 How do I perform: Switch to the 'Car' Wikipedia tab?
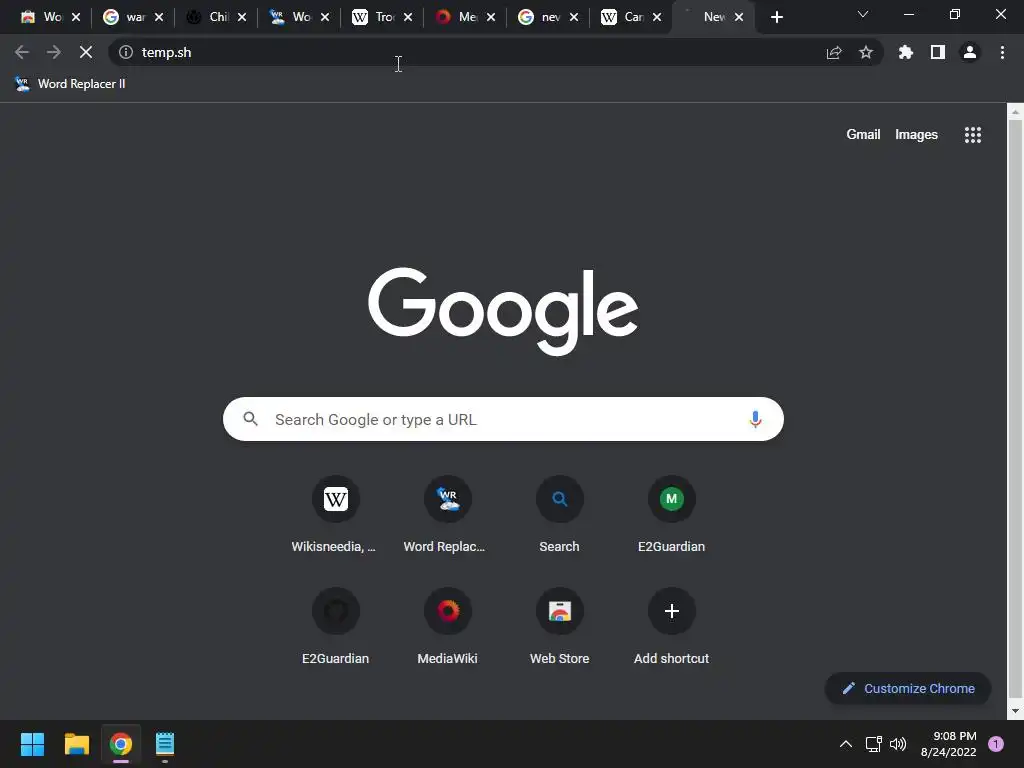622,17
